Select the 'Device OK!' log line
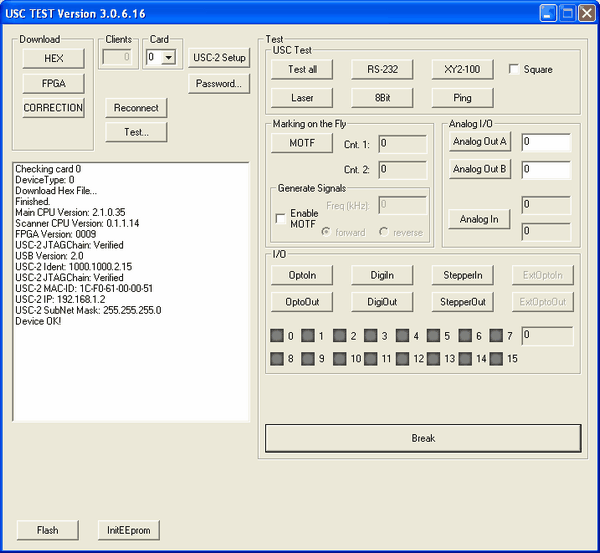This screenshot has height=553, width=600. point(38,321)
